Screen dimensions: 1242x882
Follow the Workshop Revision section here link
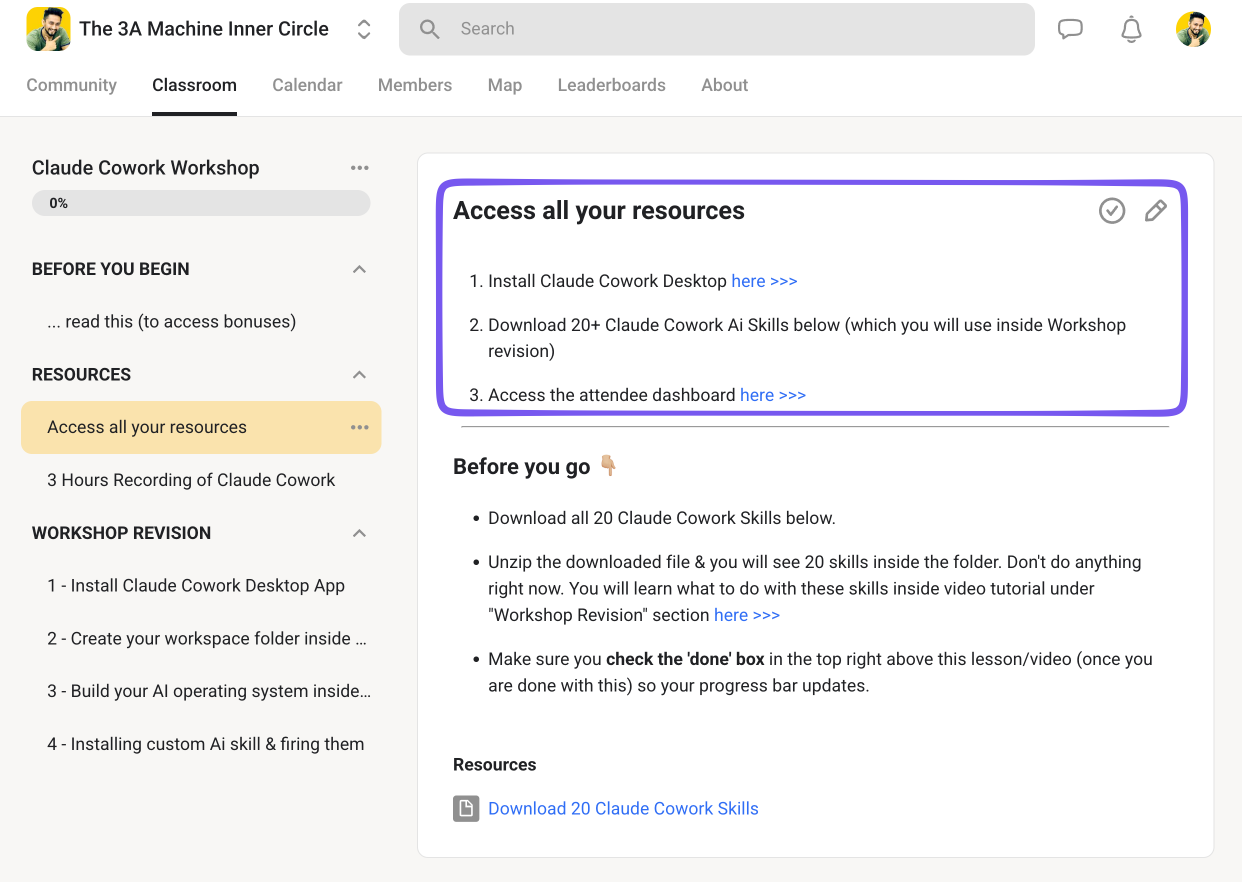click(x=747, y=615)
